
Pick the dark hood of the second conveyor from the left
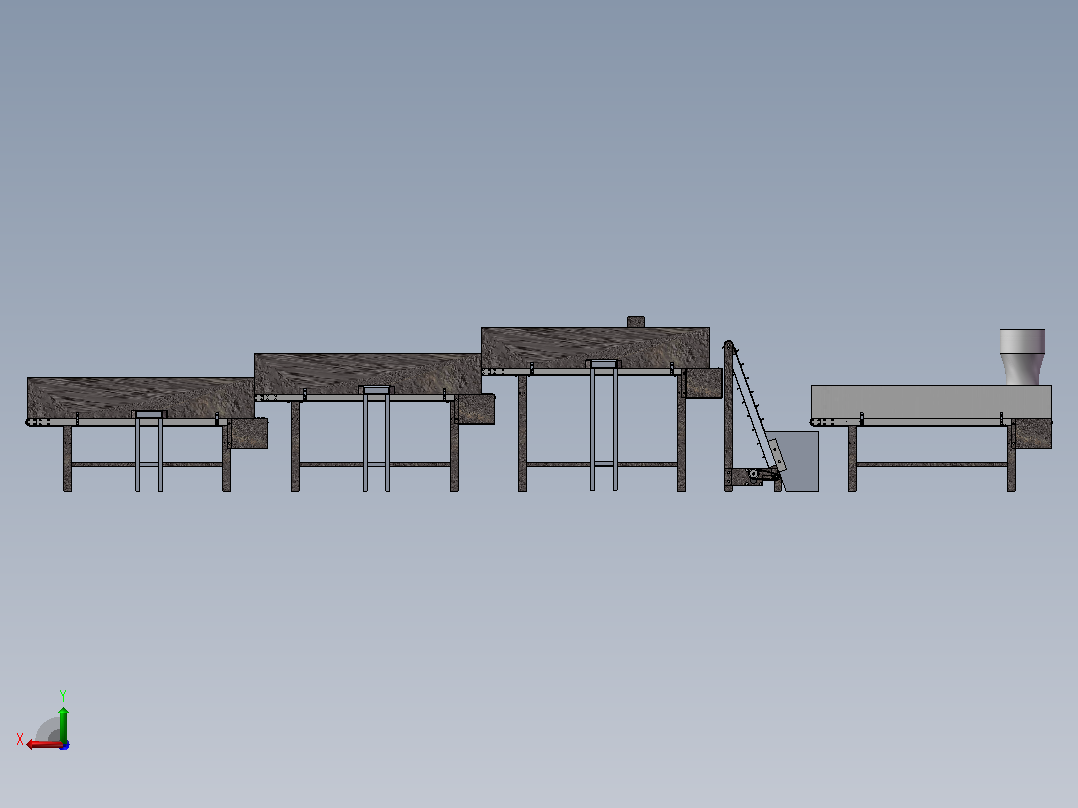tap(368, 373)
